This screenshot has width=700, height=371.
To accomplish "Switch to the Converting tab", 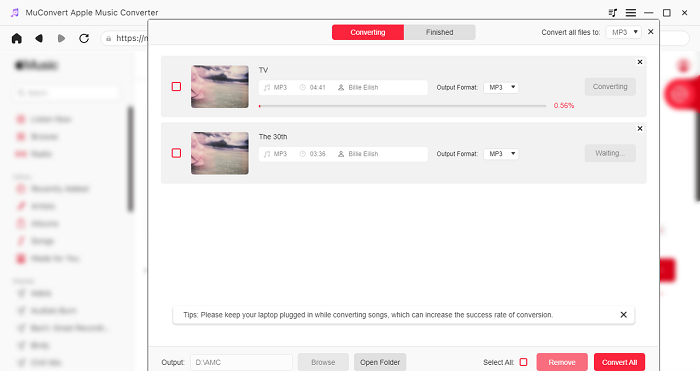I will [368, 32].
